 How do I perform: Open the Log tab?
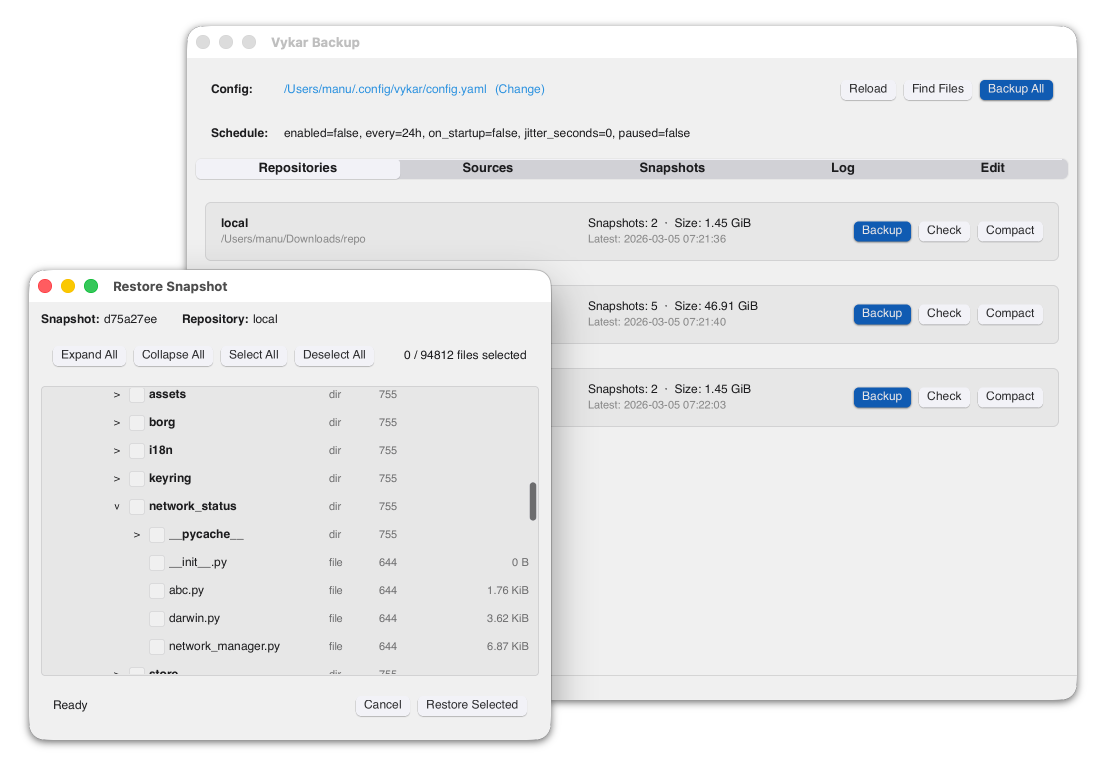coord(842,168)
